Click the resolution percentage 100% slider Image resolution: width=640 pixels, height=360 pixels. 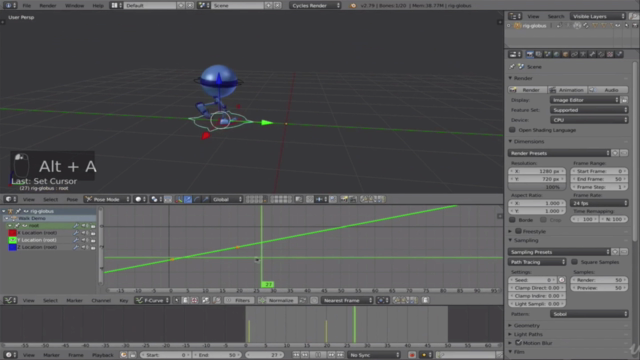point(537,187)
